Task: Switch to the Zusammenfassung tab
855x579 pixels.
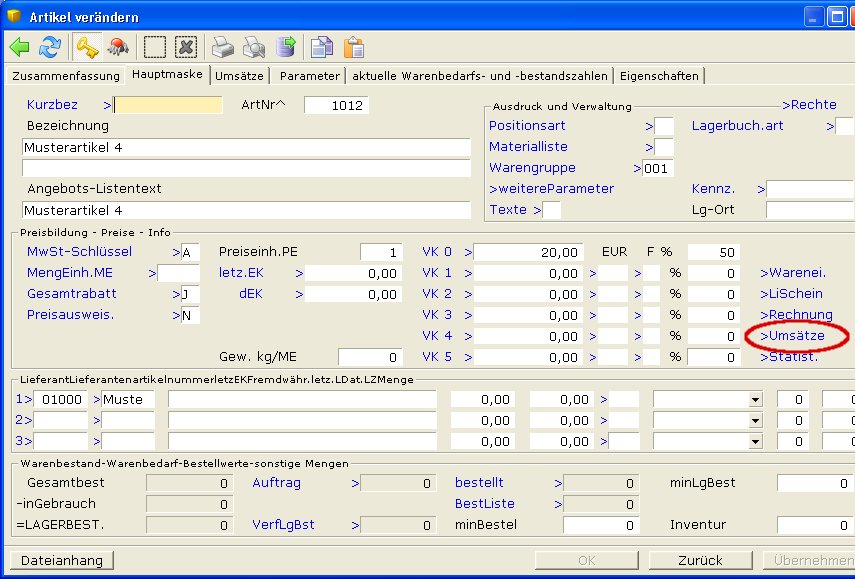Action: tap(65, 76)
